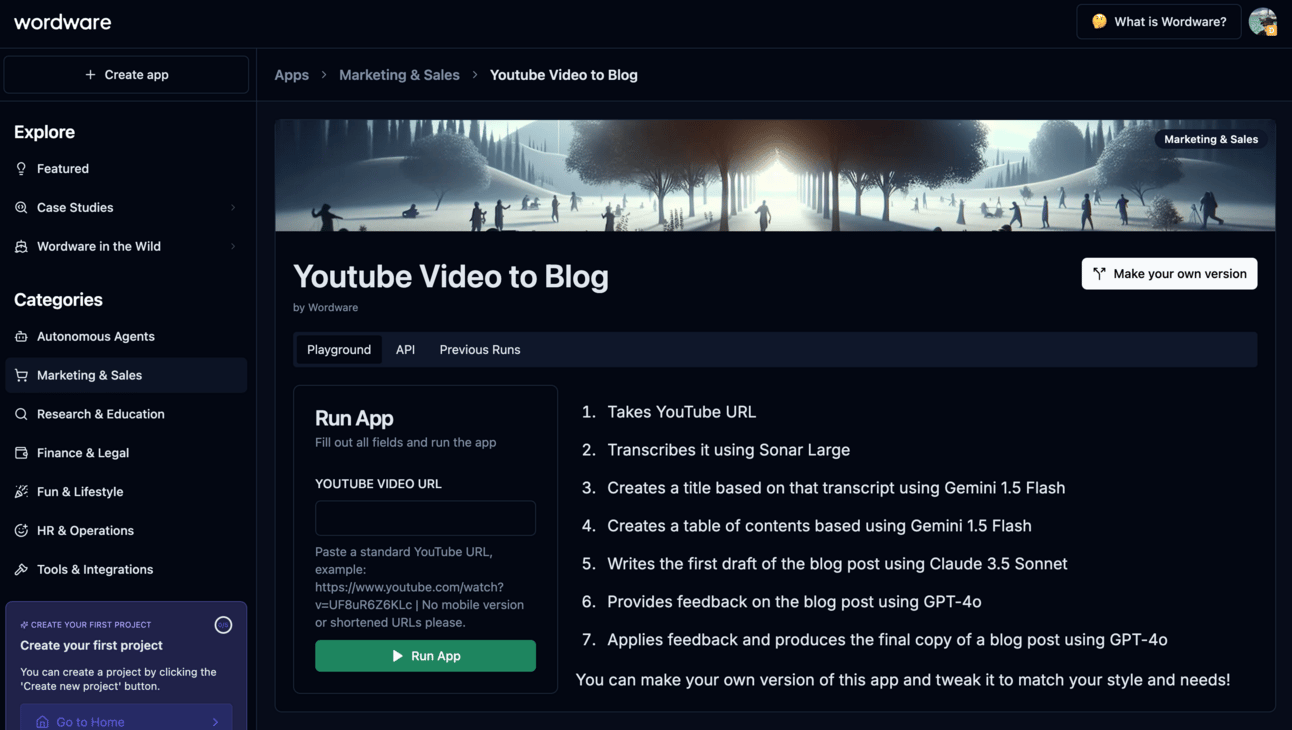
Task: Click the Research & Education search icon
Action: 21,414
